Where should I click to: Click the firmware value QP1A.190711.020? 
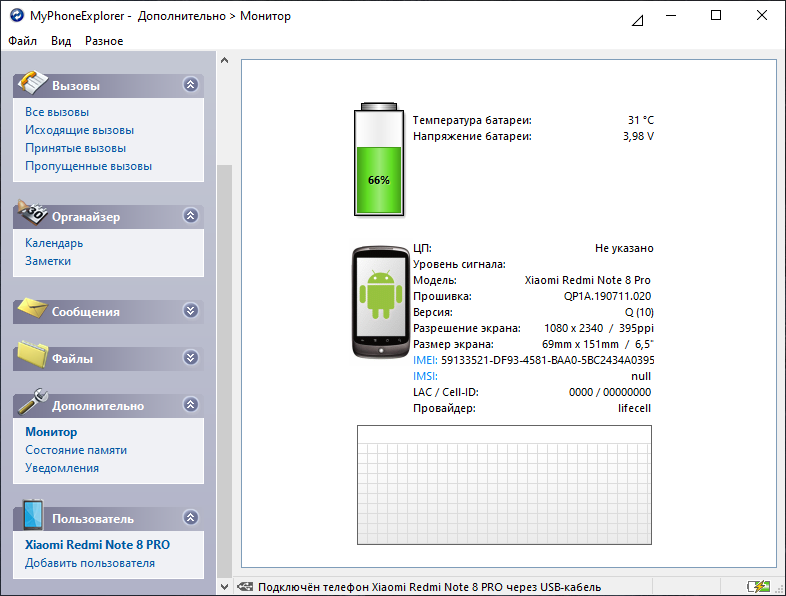coord(608,296)
